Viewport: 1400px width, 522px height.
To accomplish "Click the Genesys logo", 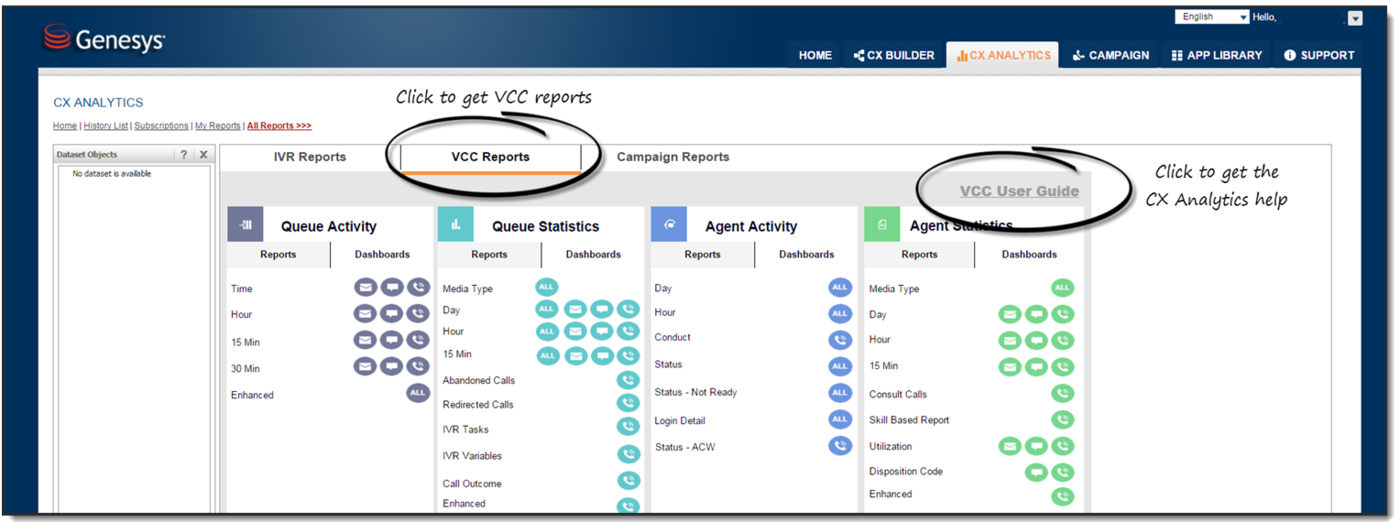I will pos(103,40).
